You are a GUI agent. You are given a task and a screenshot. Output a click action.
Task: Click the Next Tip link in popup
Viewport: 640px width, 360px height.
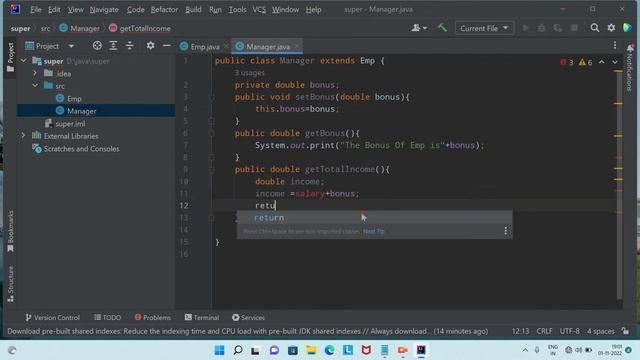373,231
